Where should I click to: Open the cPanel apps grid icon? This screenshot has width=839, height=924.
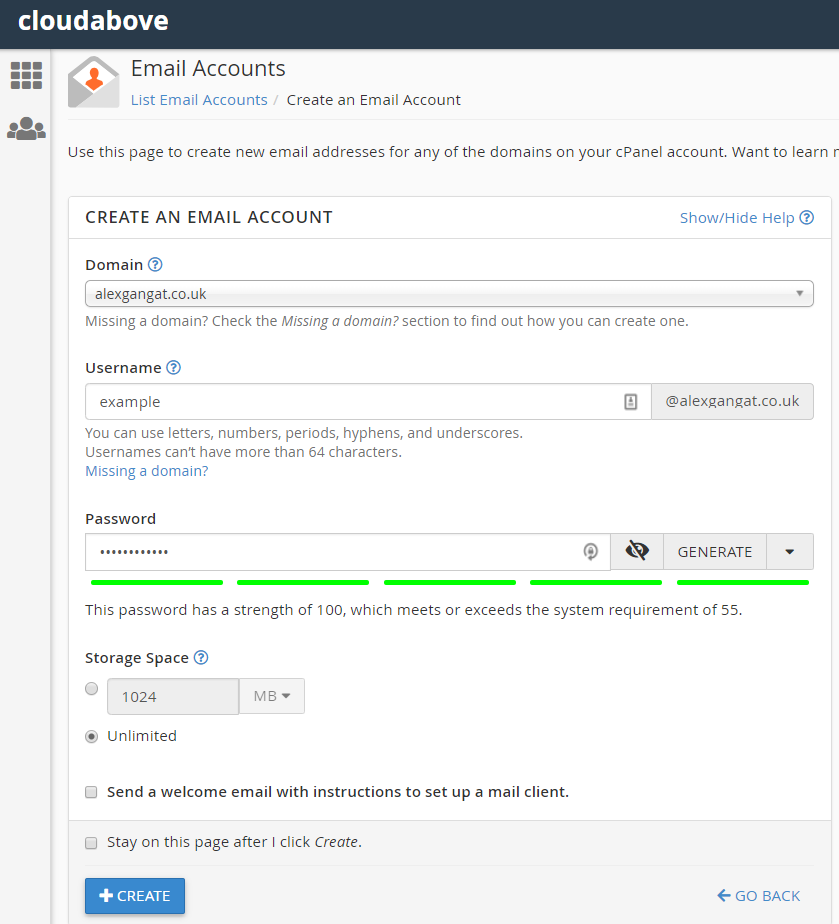point(26,75)
